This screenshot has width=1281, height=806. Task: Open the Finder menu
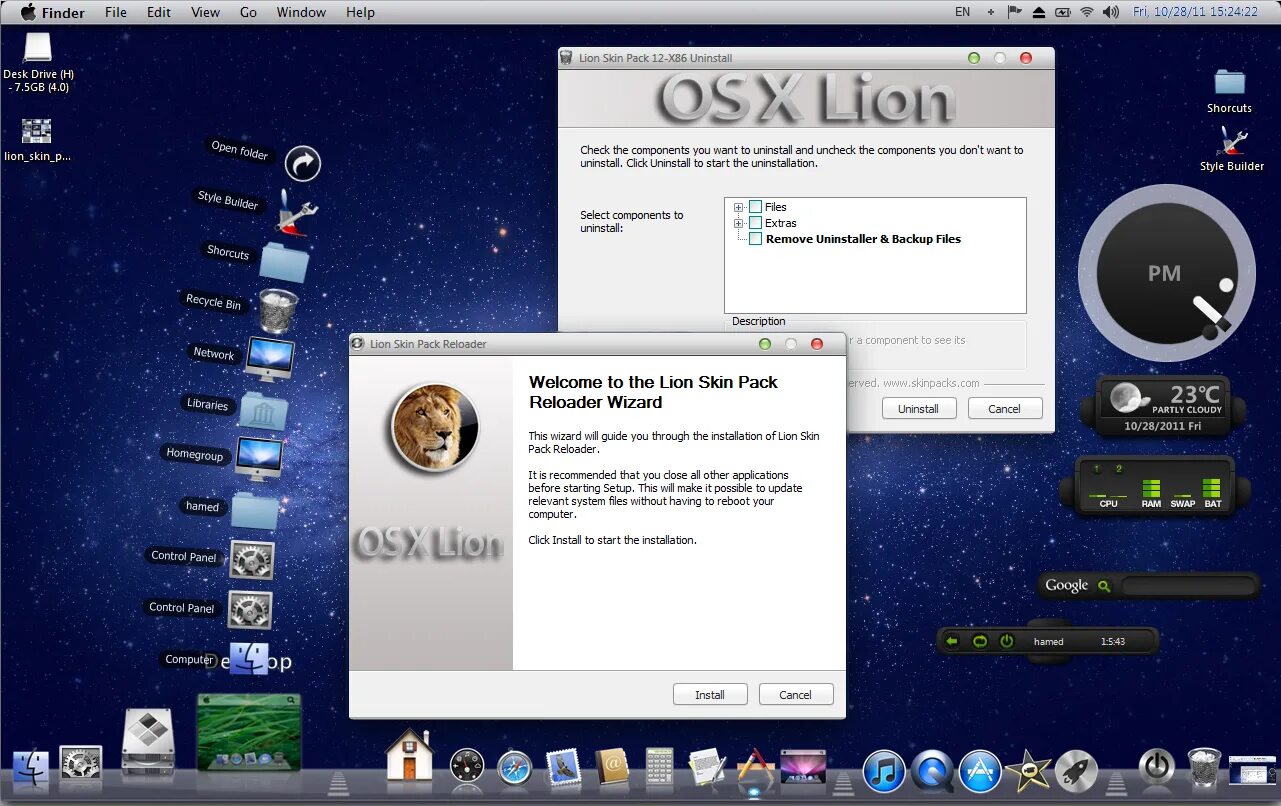pyautogui.click(x=63, y=12)
